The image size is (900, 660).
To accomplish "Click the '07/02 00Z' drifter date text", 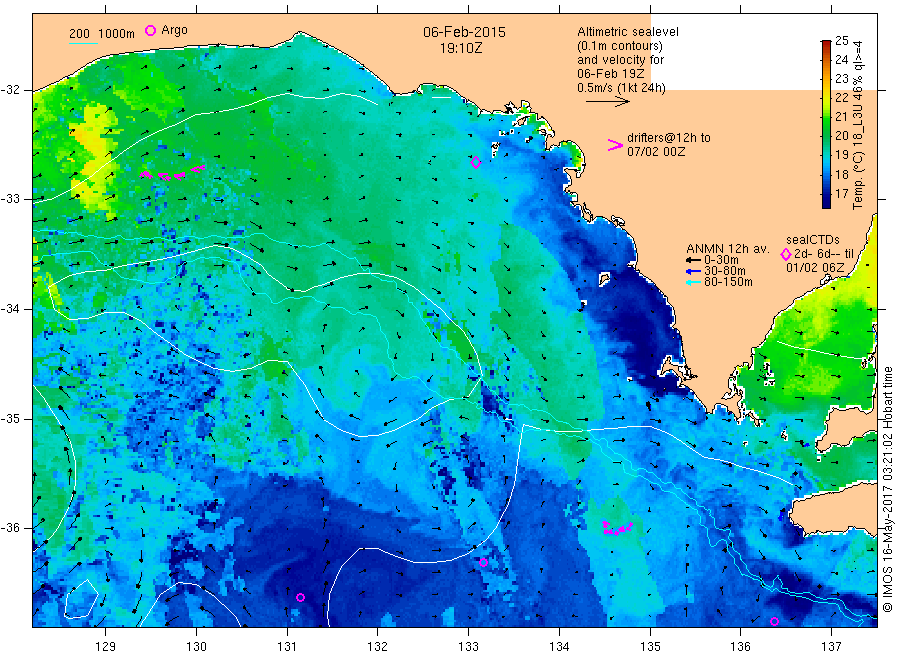I will point(655,152).
